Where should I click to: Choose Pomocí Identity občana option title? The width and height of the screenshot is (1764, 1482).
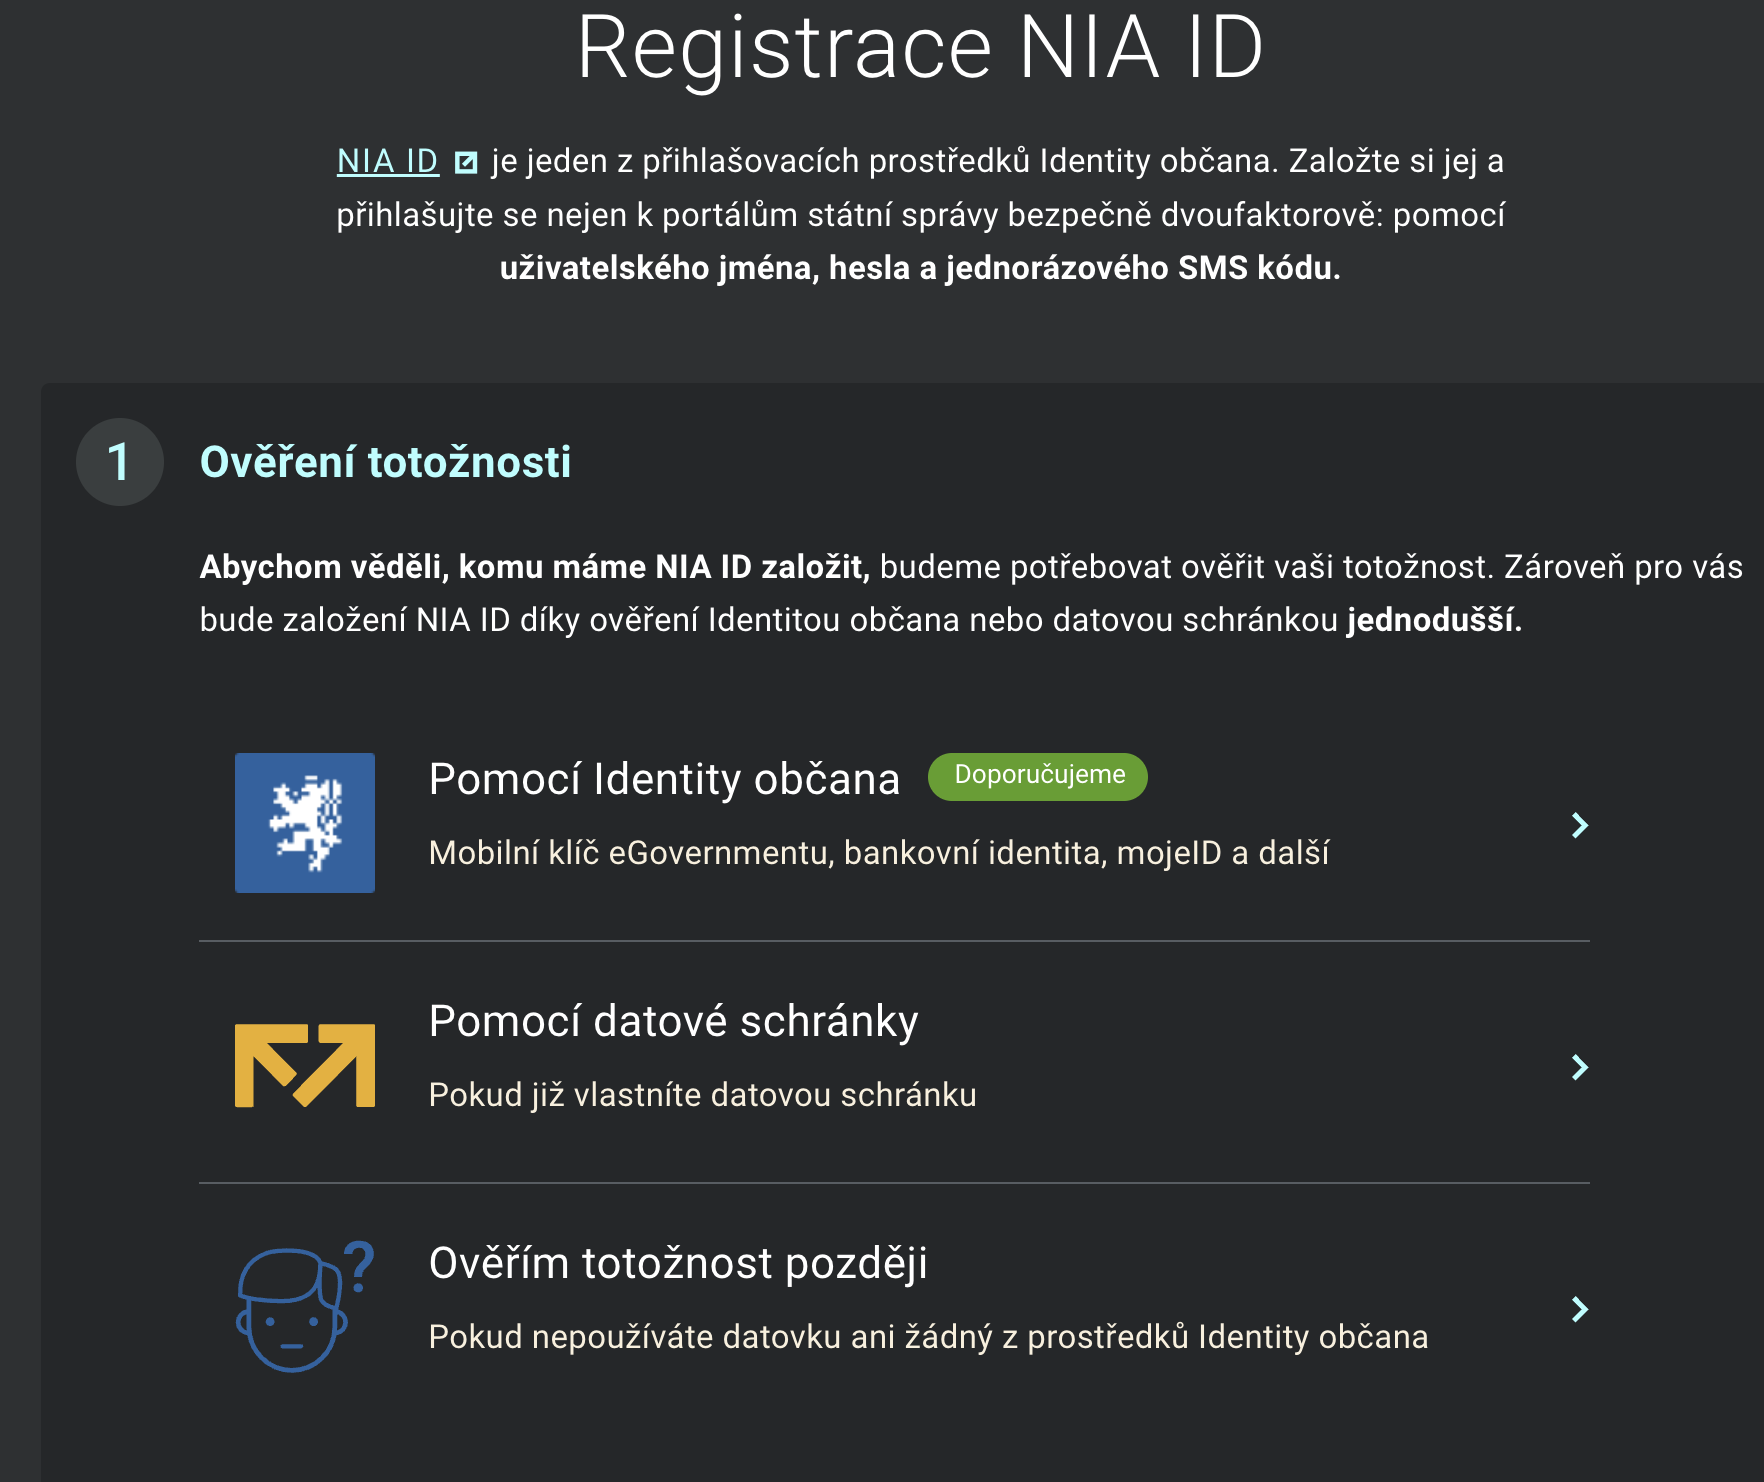[664, 779]
